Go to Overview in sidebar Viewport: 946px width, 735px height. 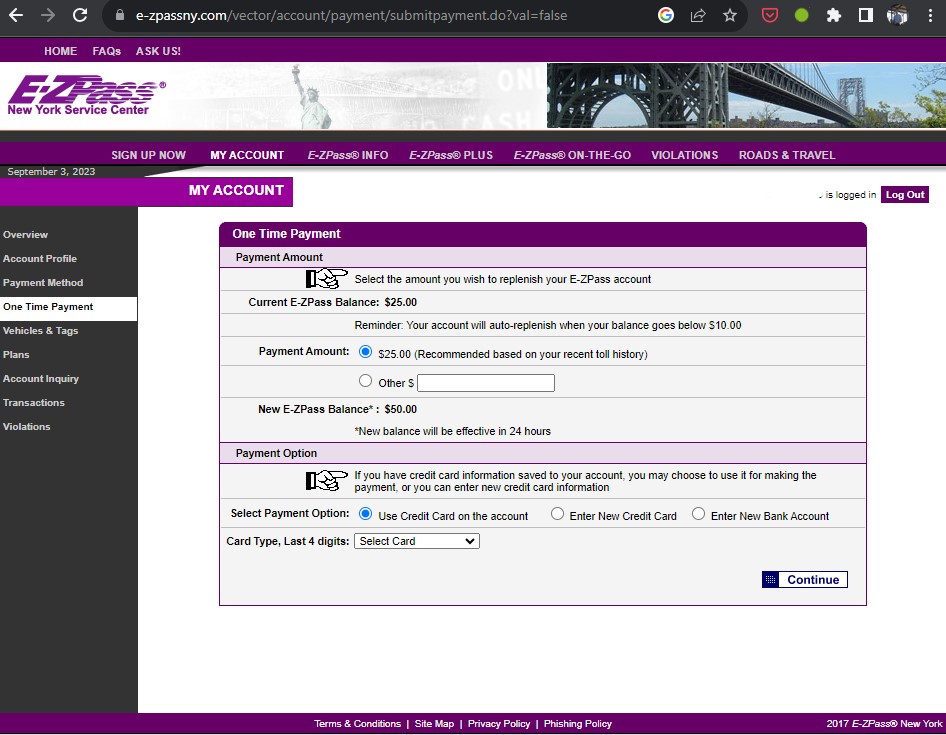tap(25, 235)
